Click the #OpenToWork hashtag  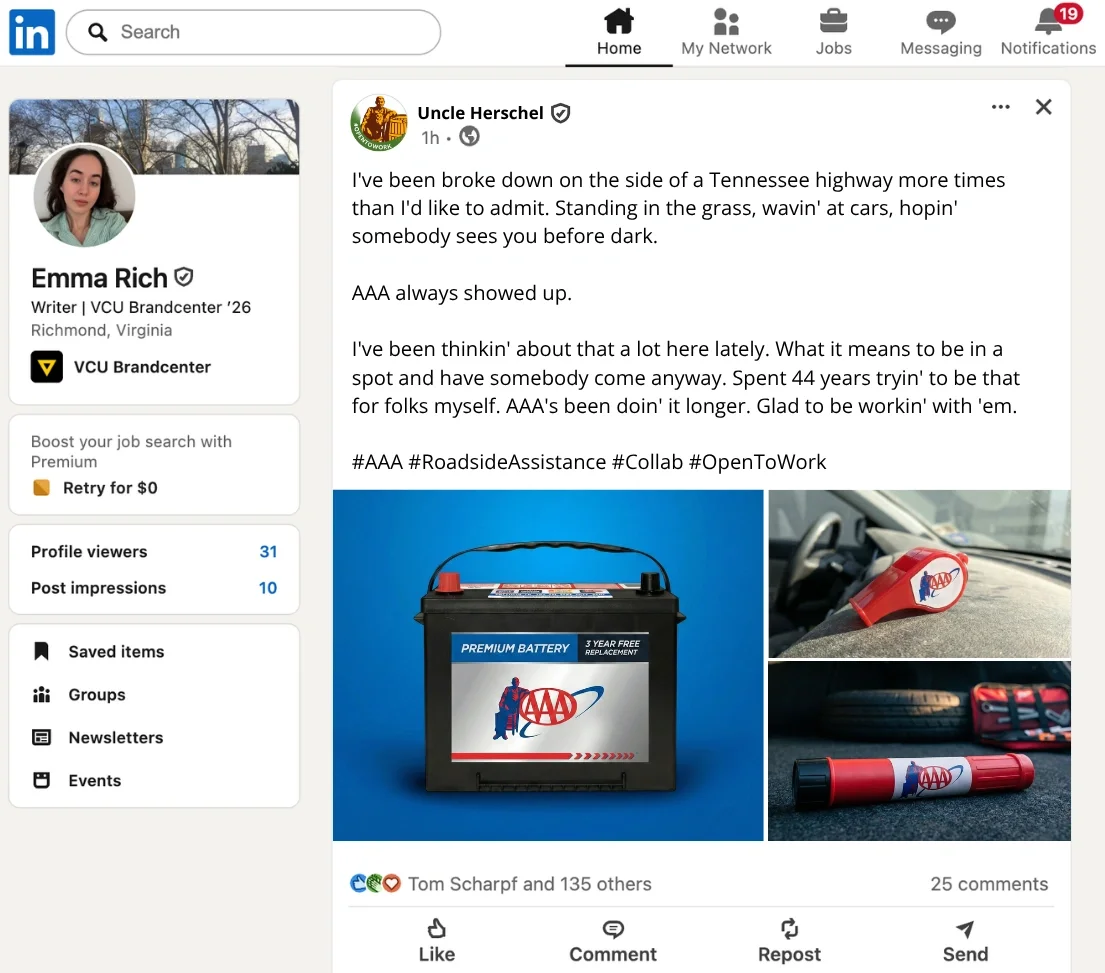(x=757, y=462)
